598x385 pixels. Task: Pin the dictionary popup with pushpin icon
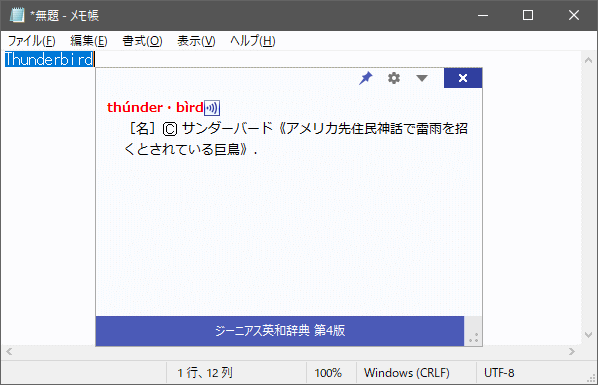coord(365,78)
